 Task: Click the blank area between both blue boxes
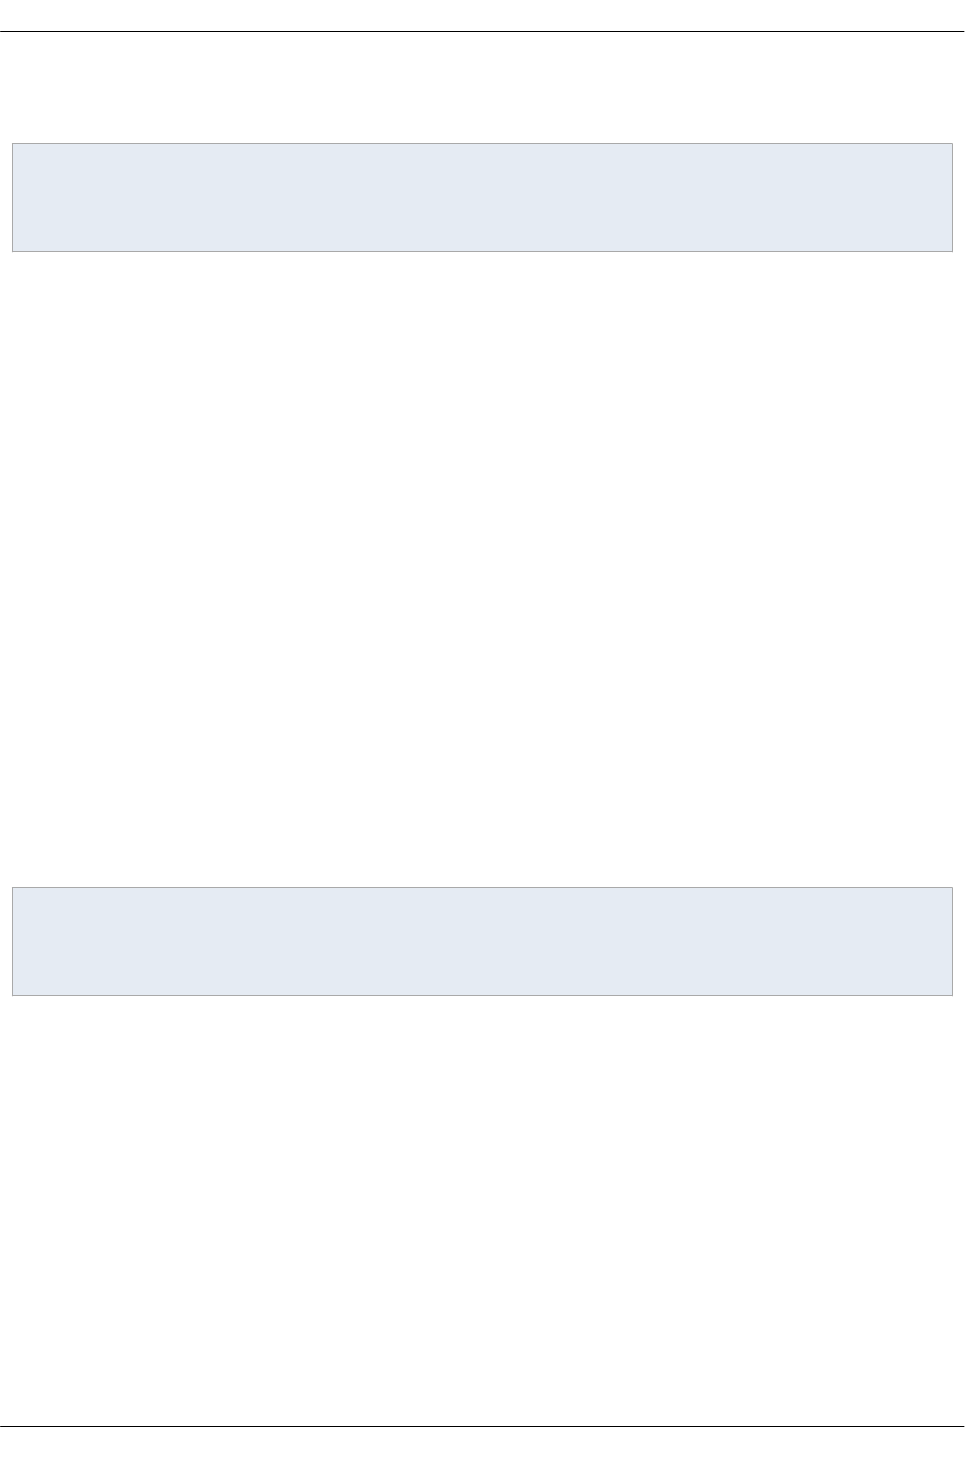[x=482, y=569]
